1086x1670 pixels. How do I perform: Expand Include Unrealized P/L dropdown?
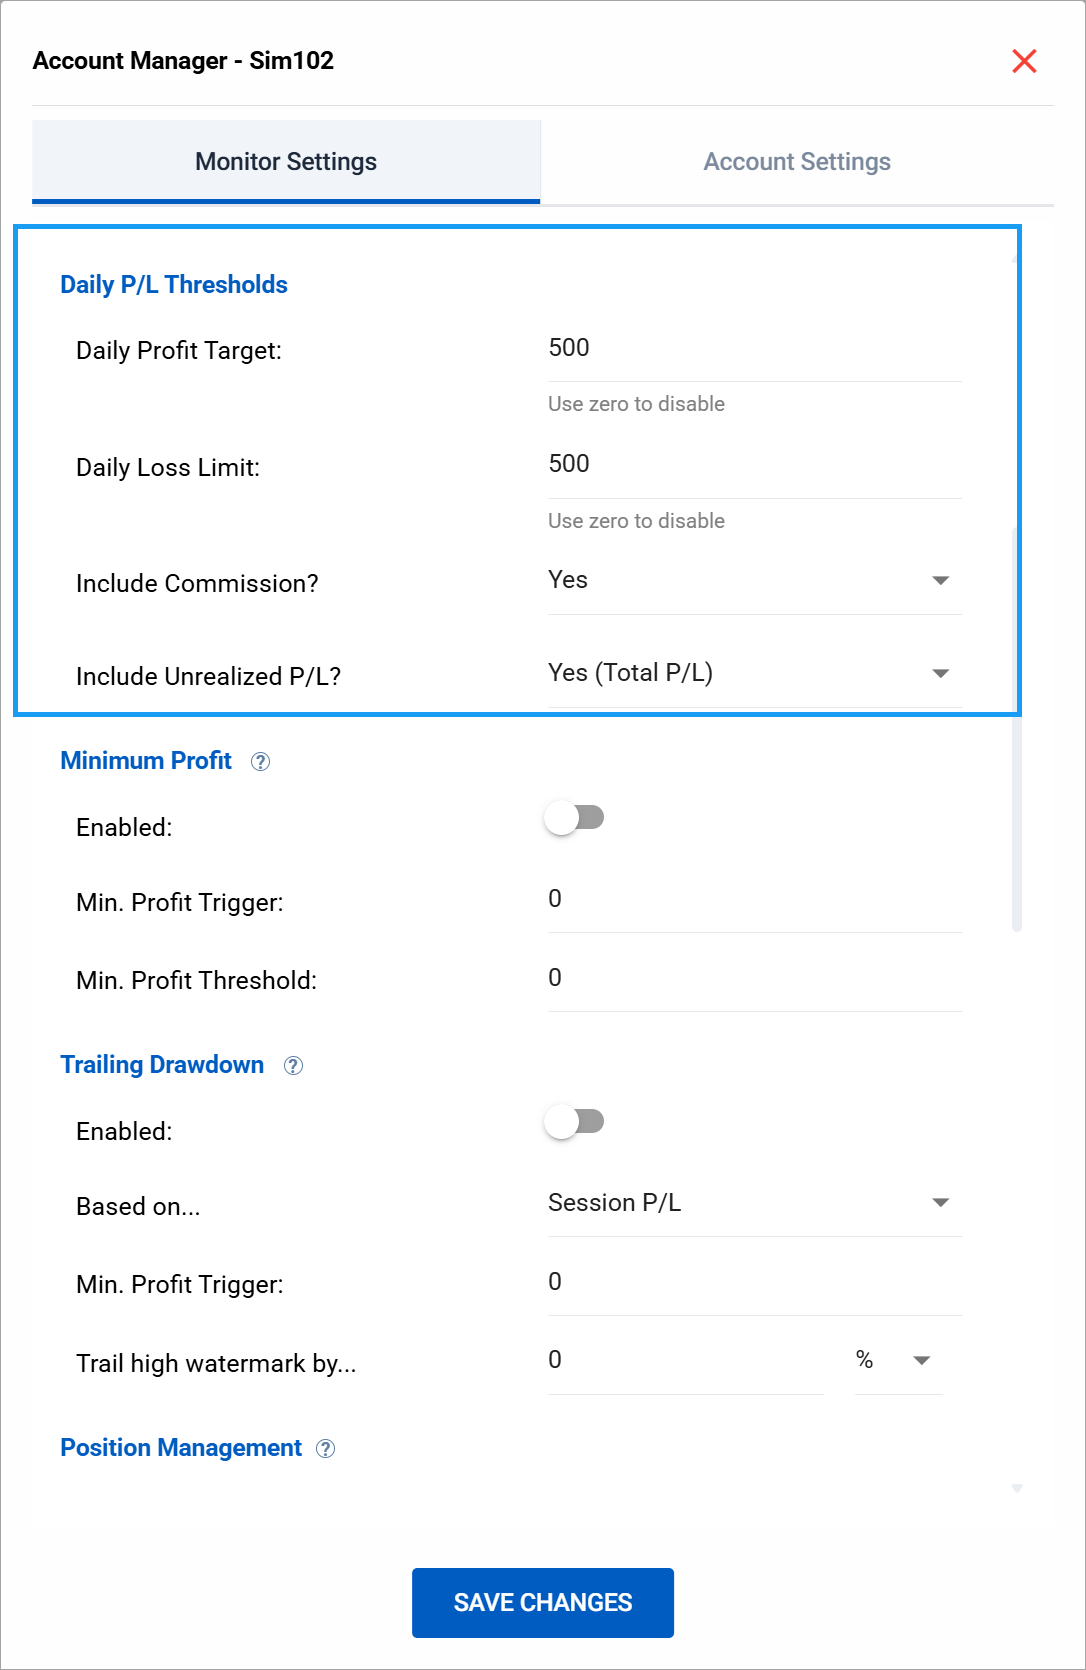(754, 674)
